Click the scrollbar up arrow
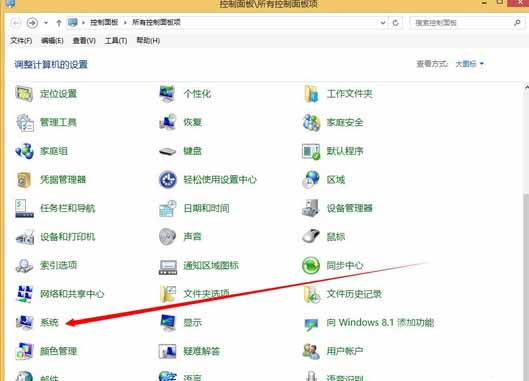The height and width of the screenshot is (381, 529). point(526,87)
